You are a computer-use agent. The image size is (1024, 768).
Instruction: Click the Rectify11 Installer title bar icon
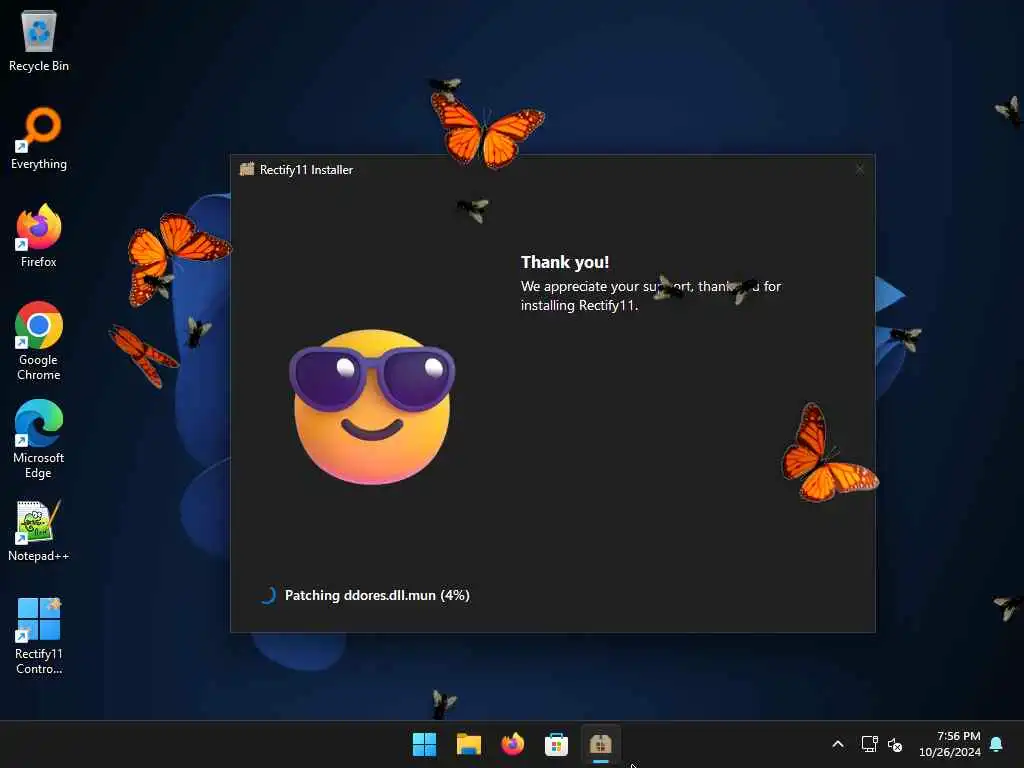[x=247, y=170]
